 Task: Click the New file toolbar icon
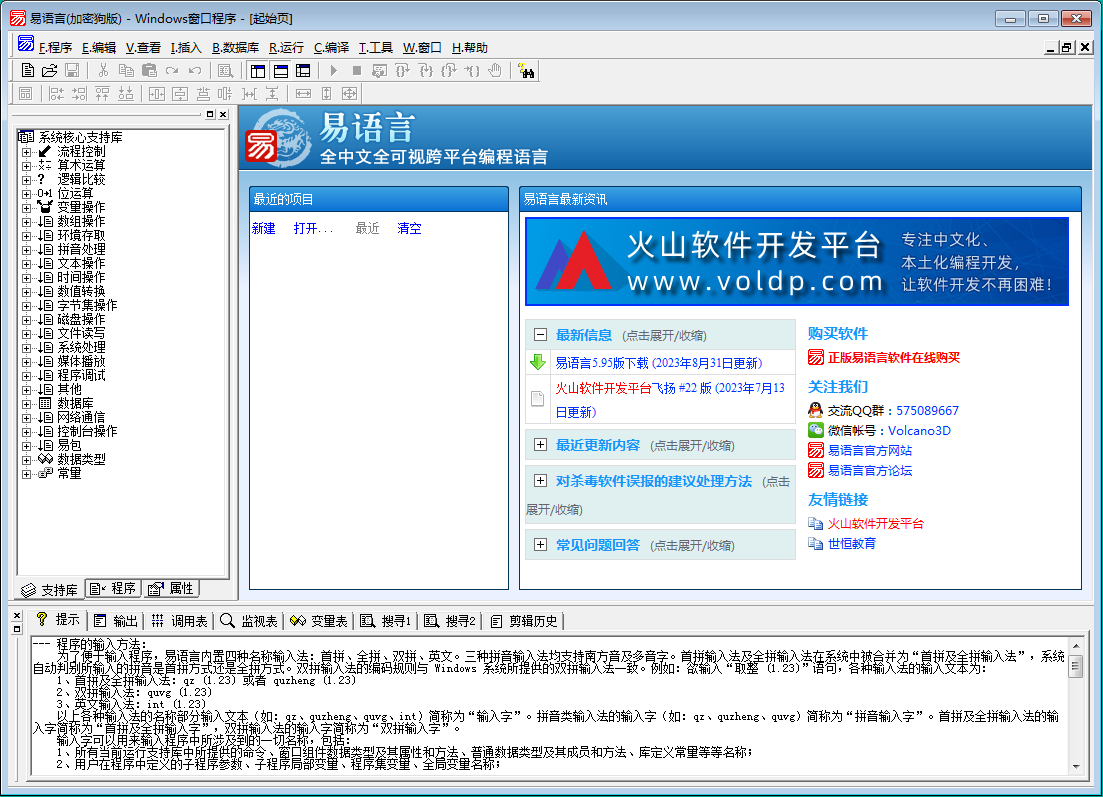click(x=28, y=70)
